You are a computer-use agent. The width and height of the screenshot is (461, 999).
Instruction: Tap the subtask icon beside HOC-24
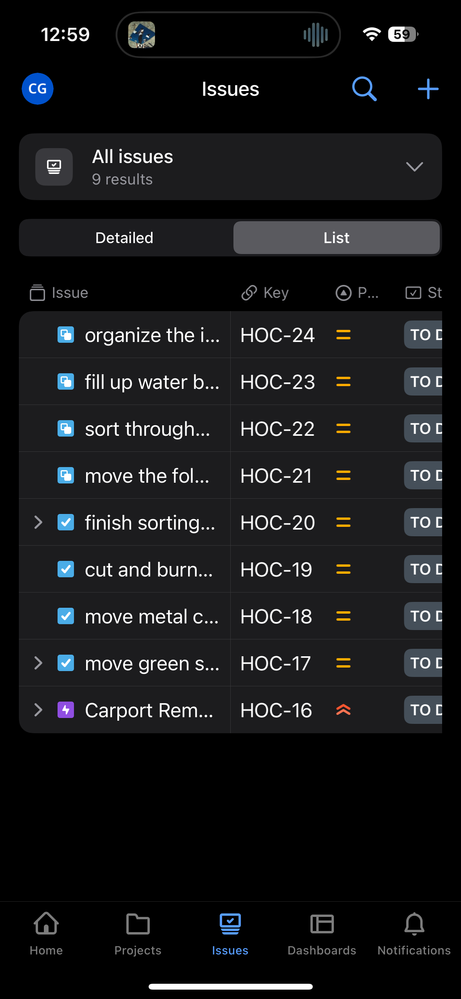66,335
